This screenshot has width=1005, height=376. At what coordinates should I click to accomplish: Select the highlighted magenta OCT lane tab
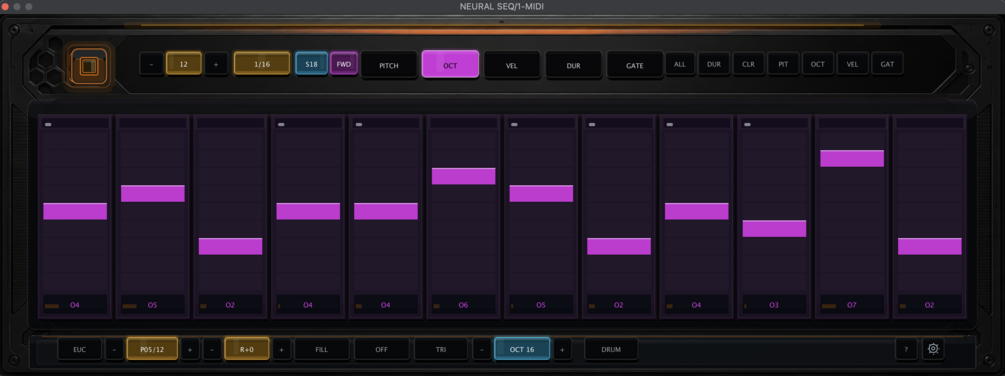point(451,65)
